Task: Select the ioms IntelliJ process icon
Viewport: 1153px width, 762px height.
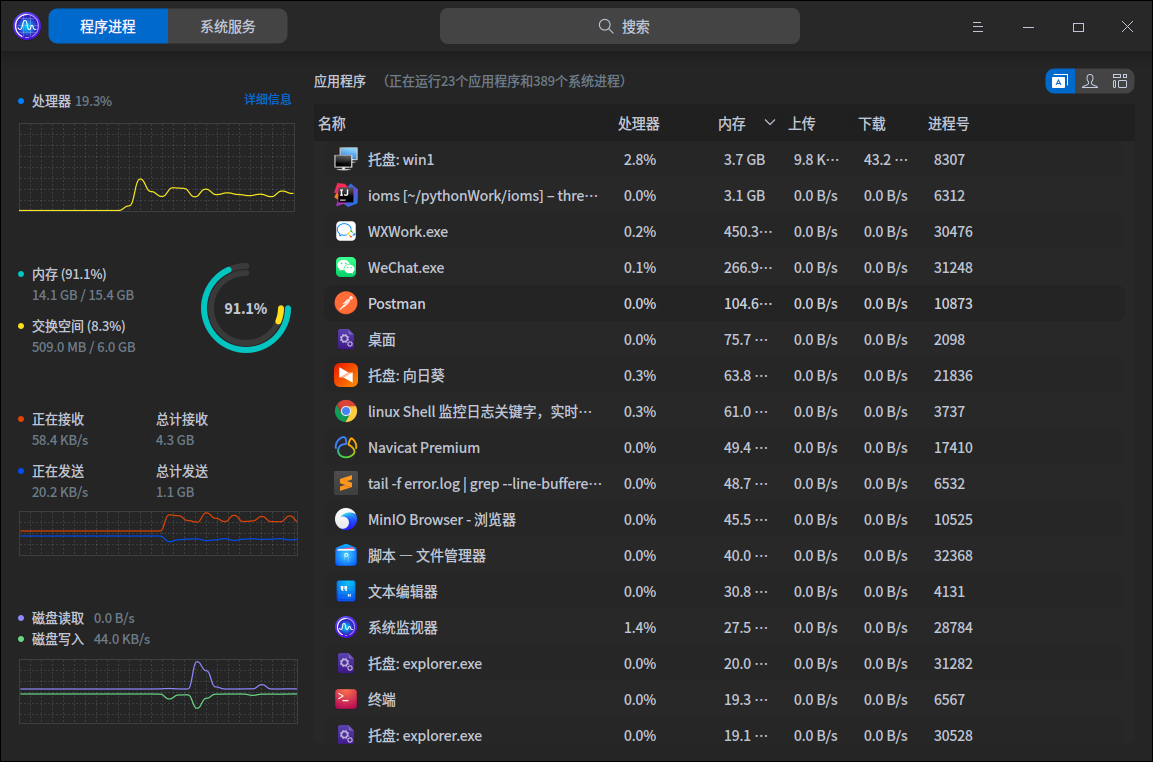Action: 346,196
